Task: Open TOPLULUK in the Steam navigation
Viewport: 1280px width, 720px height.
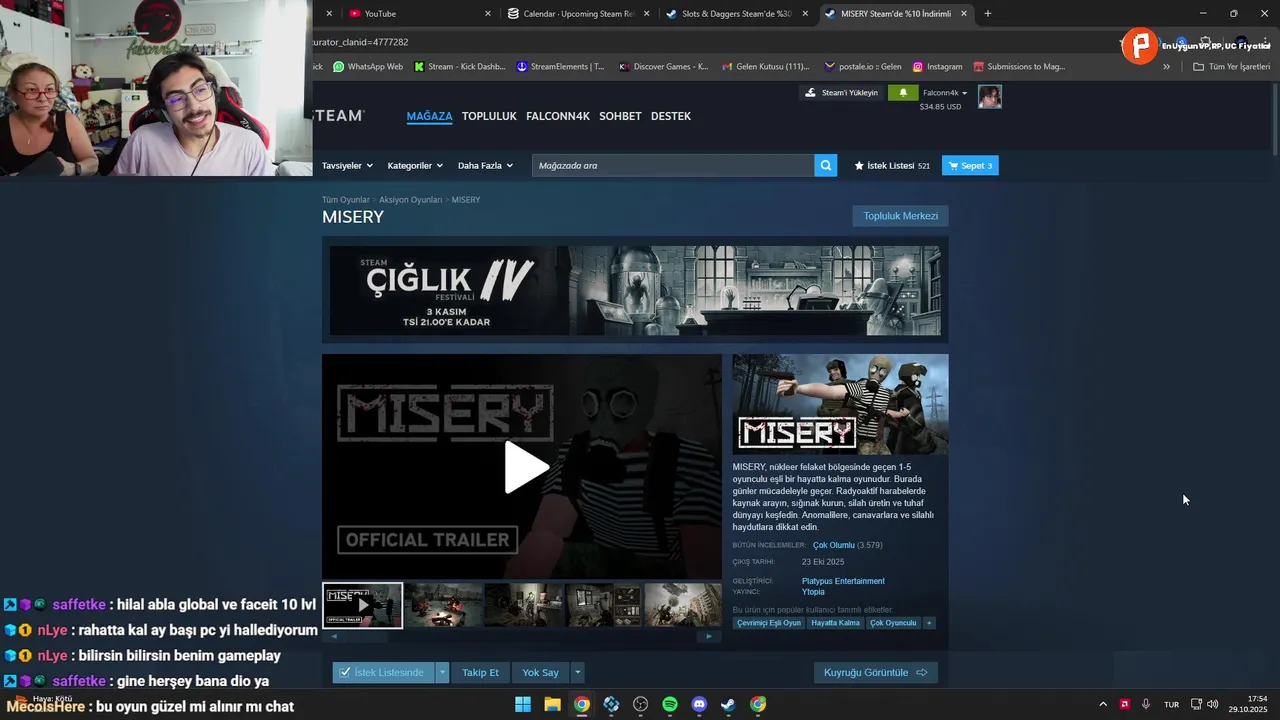Action: pyautogui.click(x=489, y=116)
